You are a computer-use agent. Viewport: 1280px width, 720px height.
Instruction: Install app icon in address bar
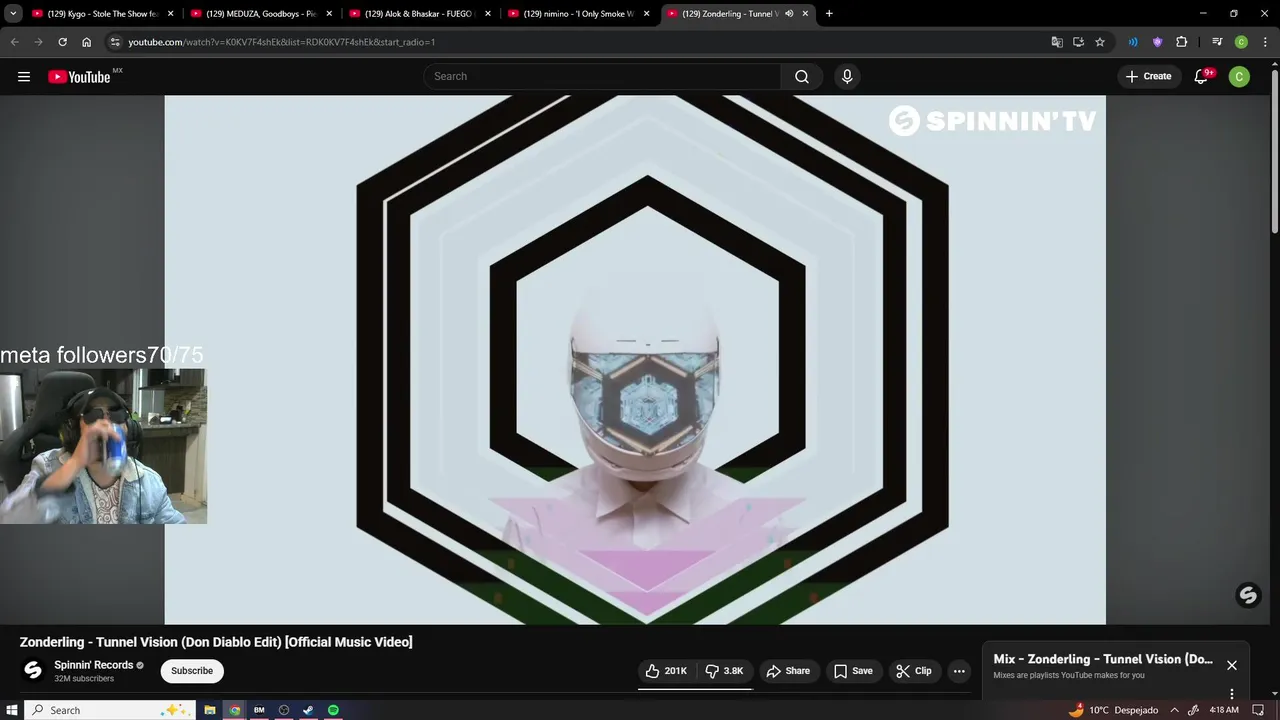point(1078,42)
